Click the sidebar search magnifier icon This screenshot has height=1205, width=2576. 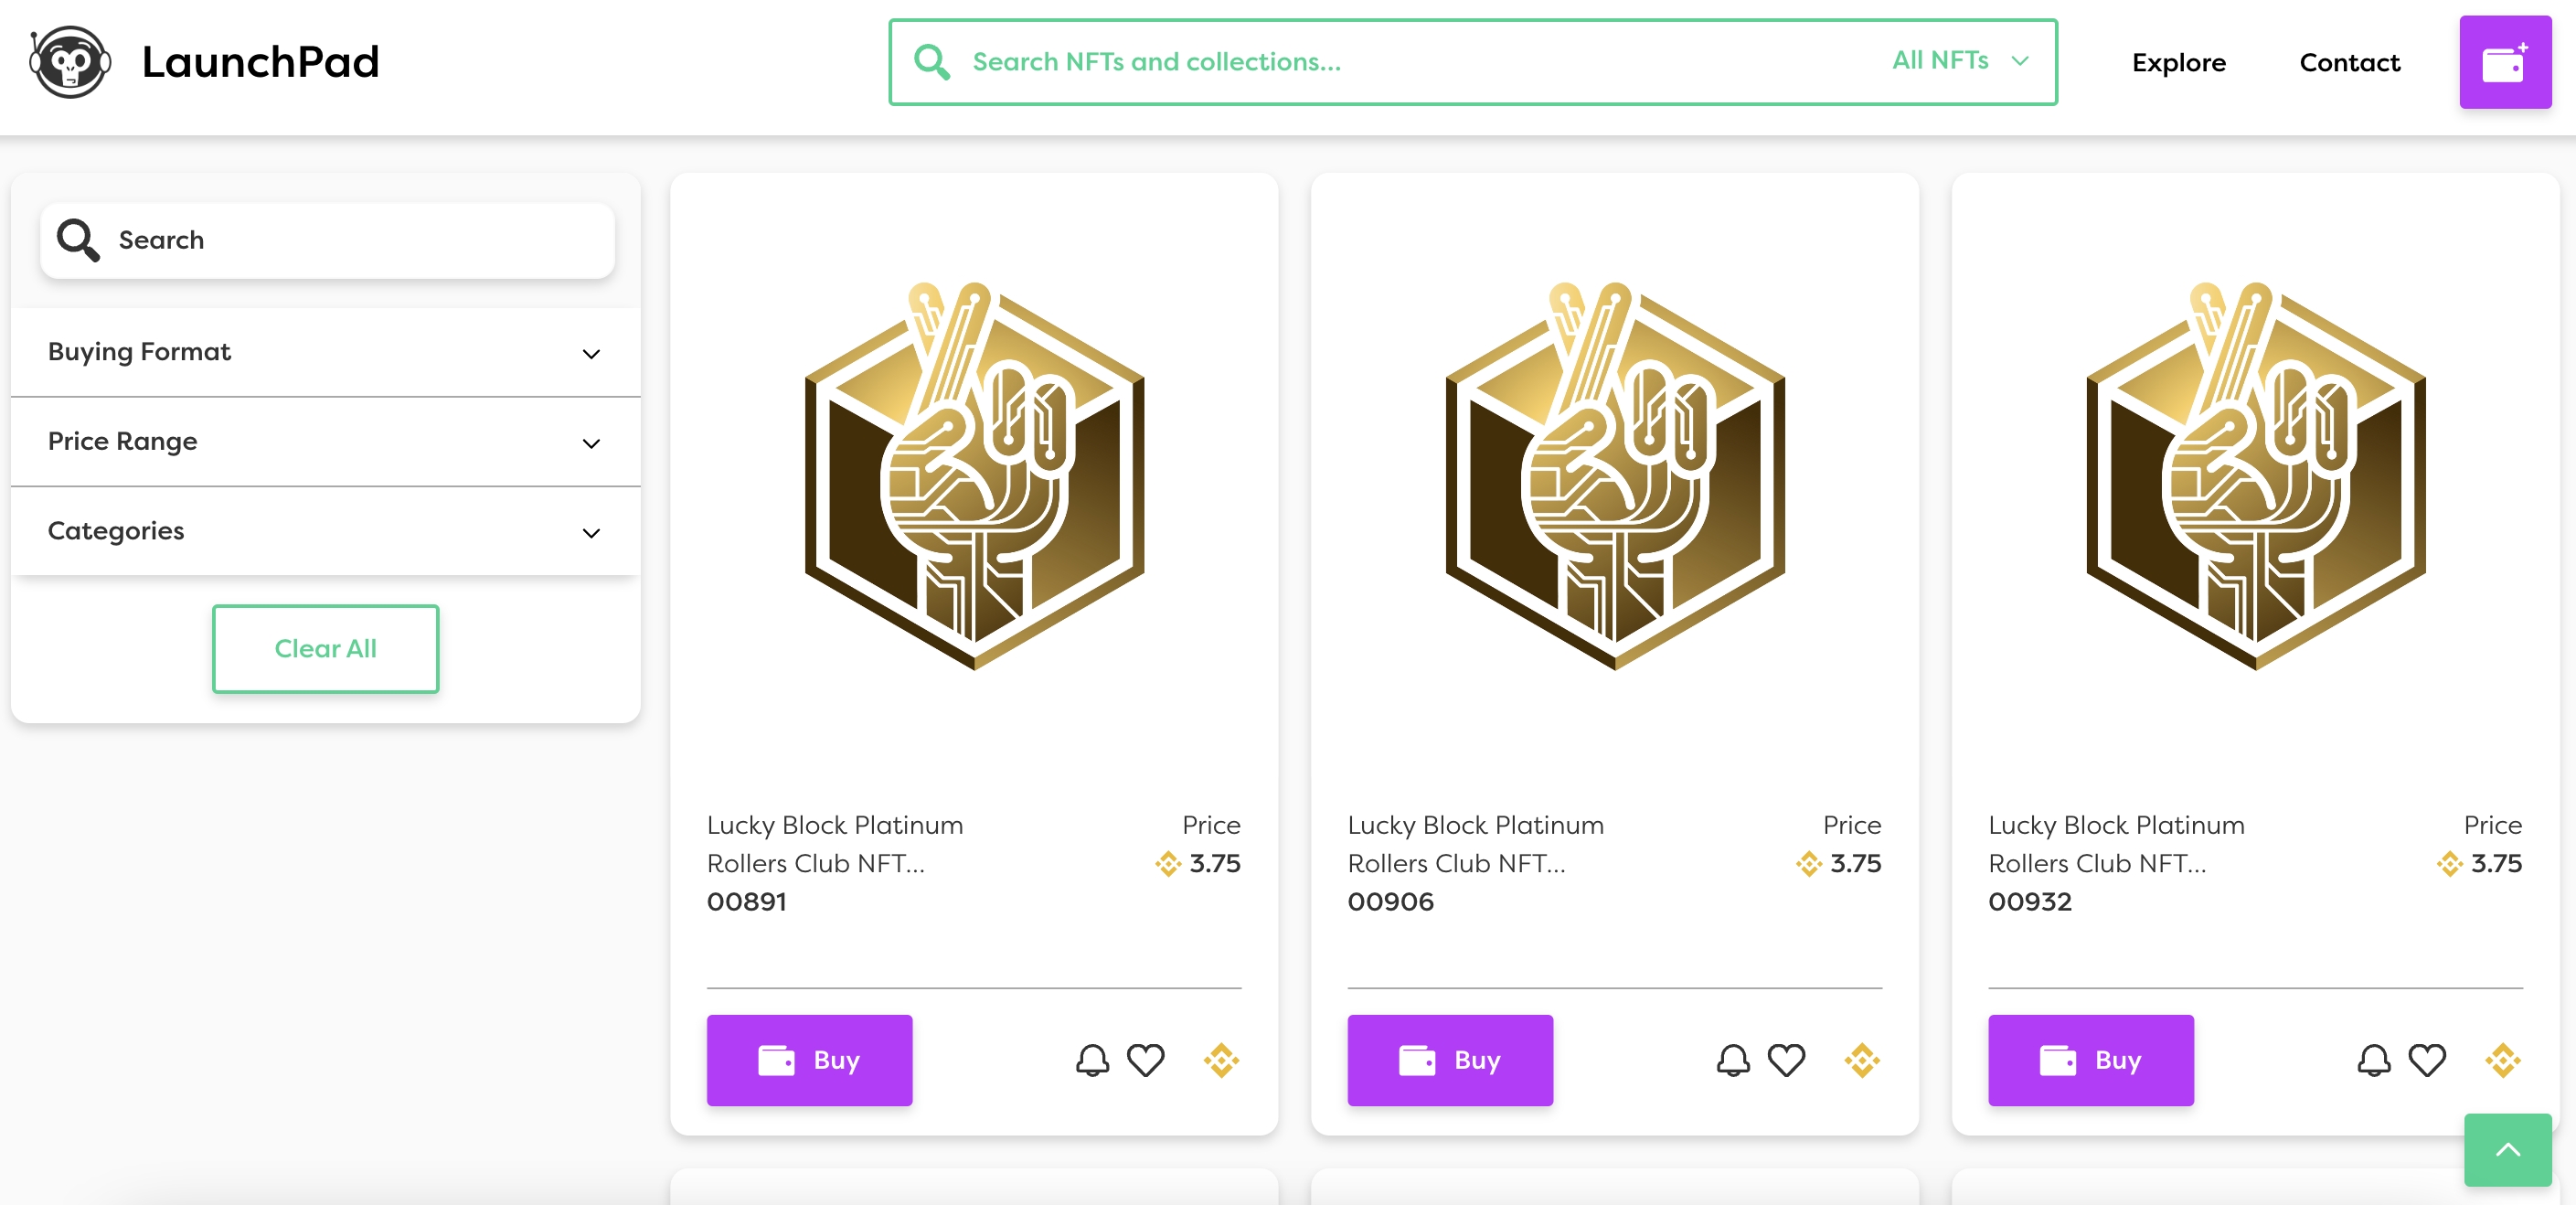click(78, 240)
